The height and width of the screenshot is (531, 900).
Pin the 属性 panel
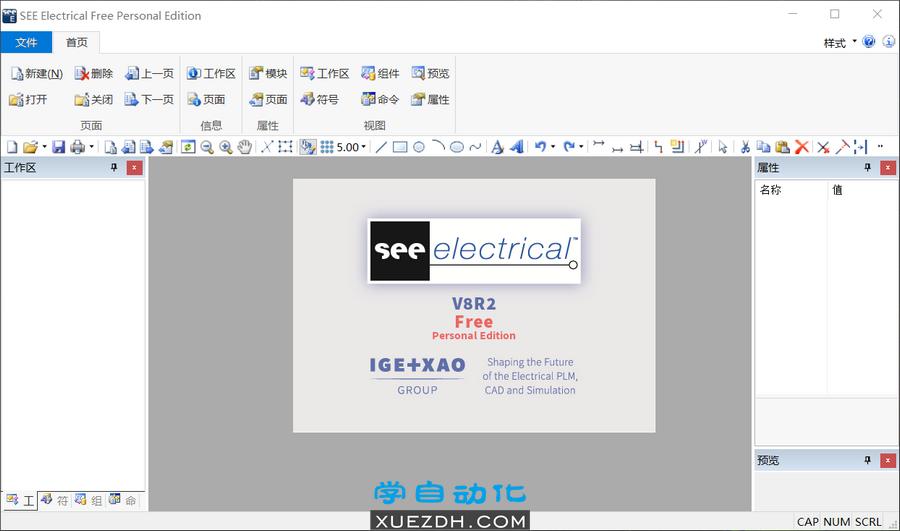(x=867, y=168)
